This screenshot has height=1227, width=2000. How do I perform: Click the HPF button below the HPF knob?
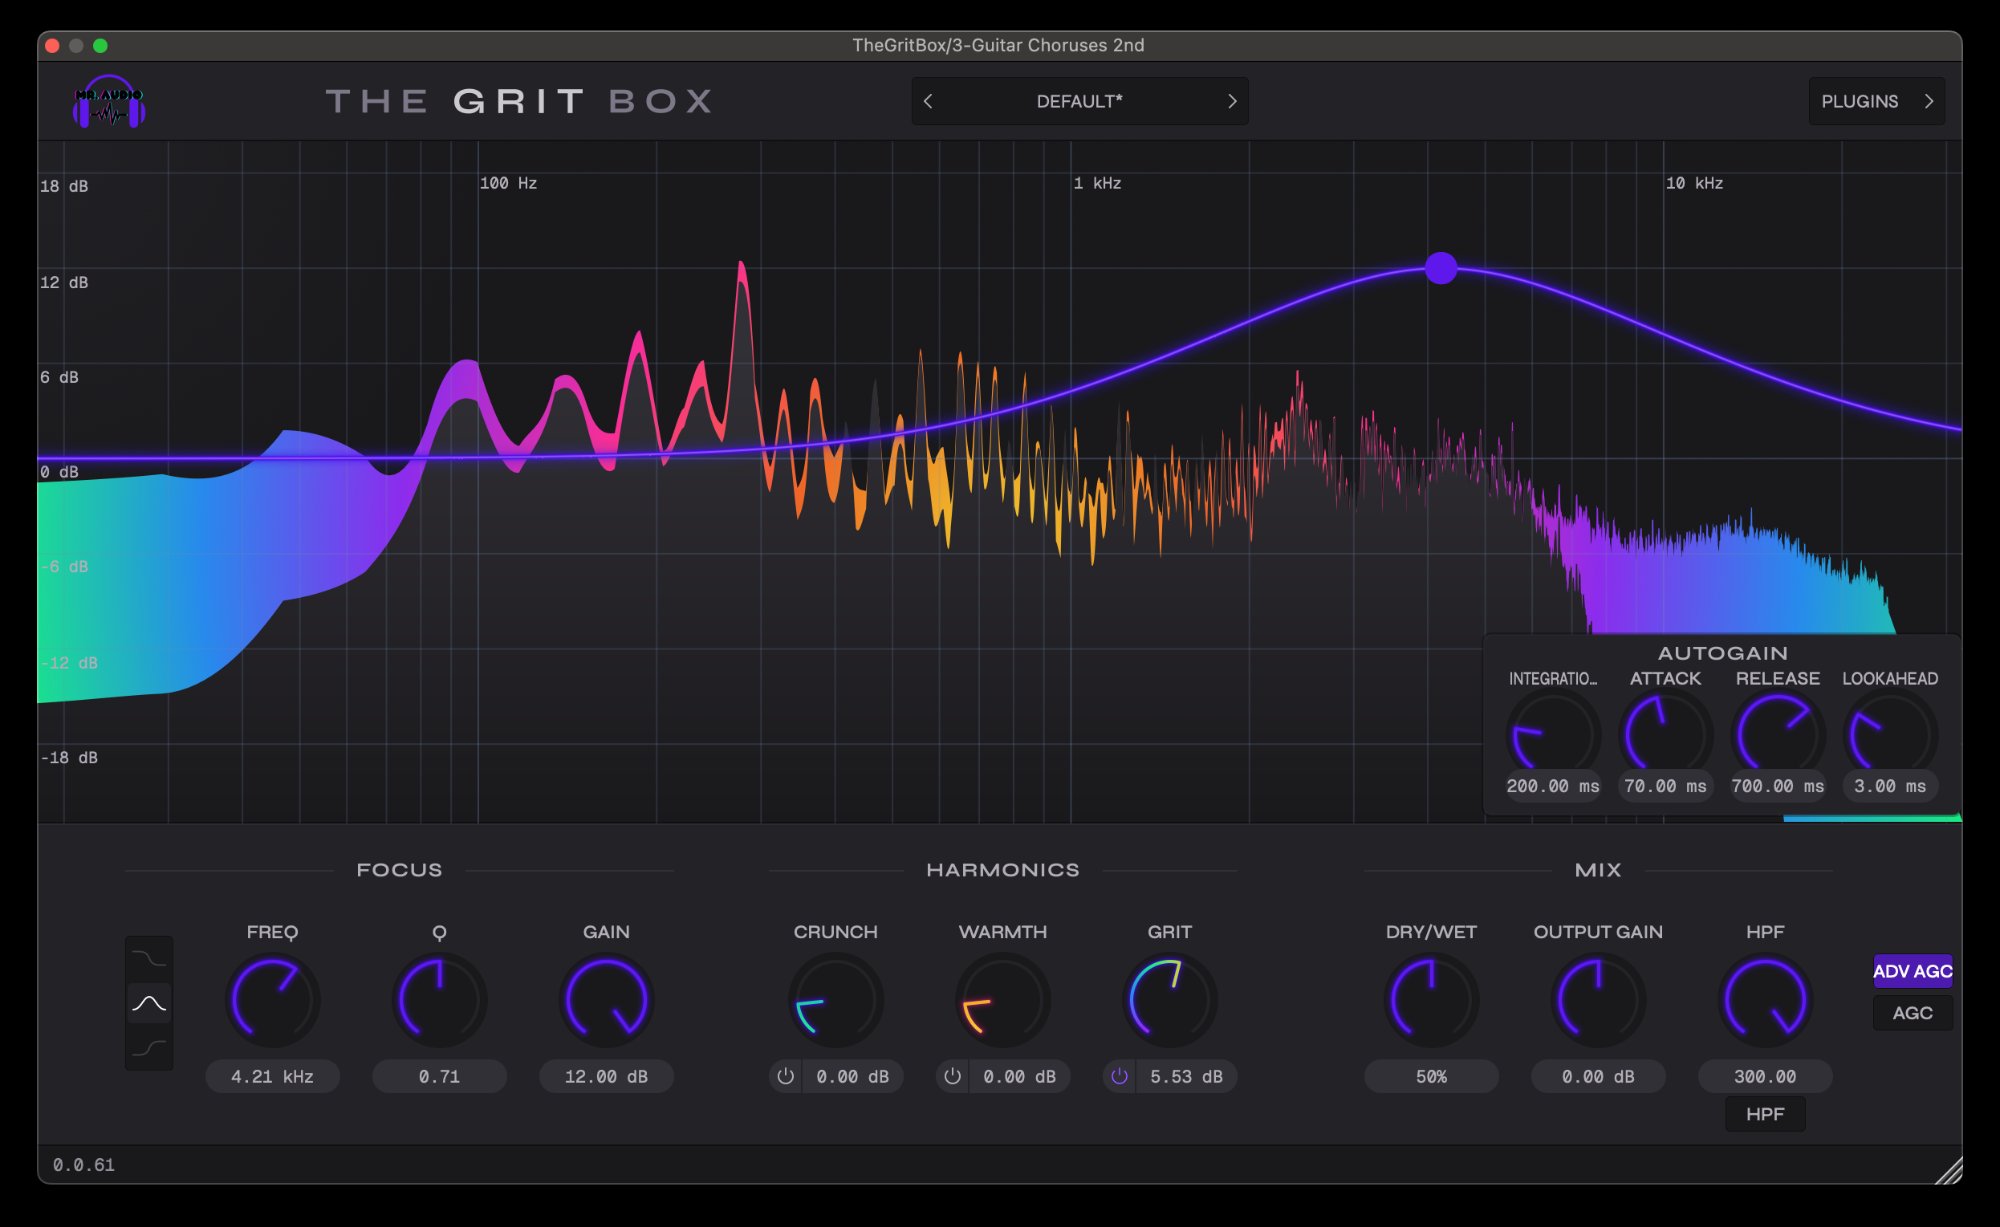click(x=1765, y=1114)
